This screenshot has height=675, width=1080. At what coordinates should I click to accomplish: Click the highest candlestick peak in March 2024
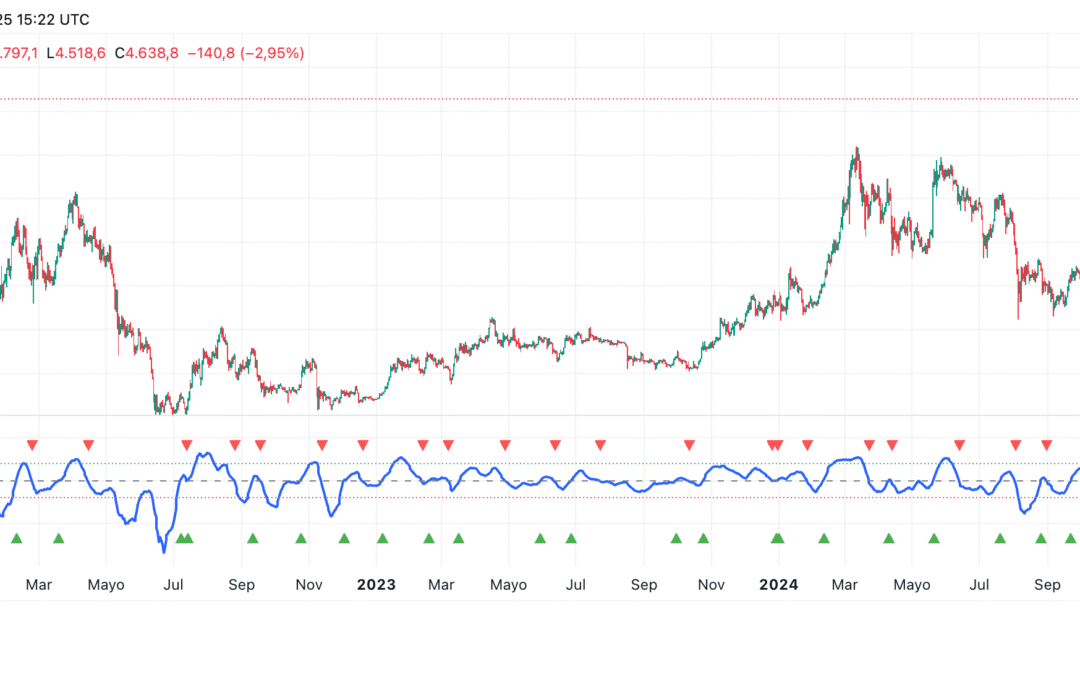click(856, 150)
